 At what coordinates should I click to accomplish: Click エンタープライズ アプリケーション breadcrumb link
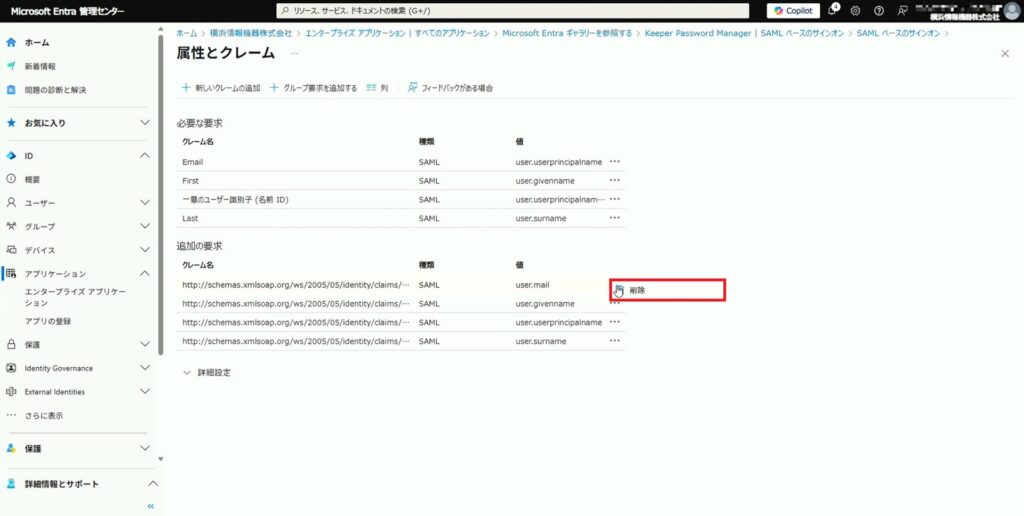pyautogui.click(x=398, y=33)
